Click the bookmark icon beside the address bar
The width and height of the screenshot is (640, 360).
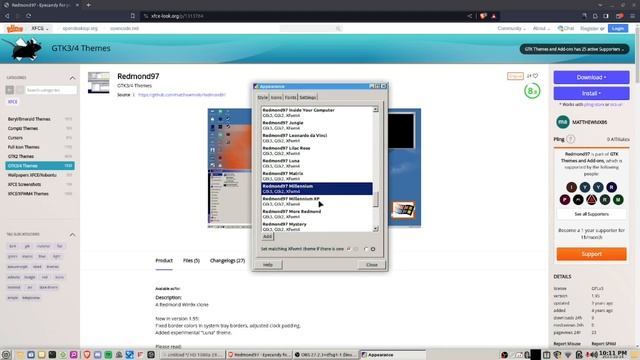coord(133,16)
